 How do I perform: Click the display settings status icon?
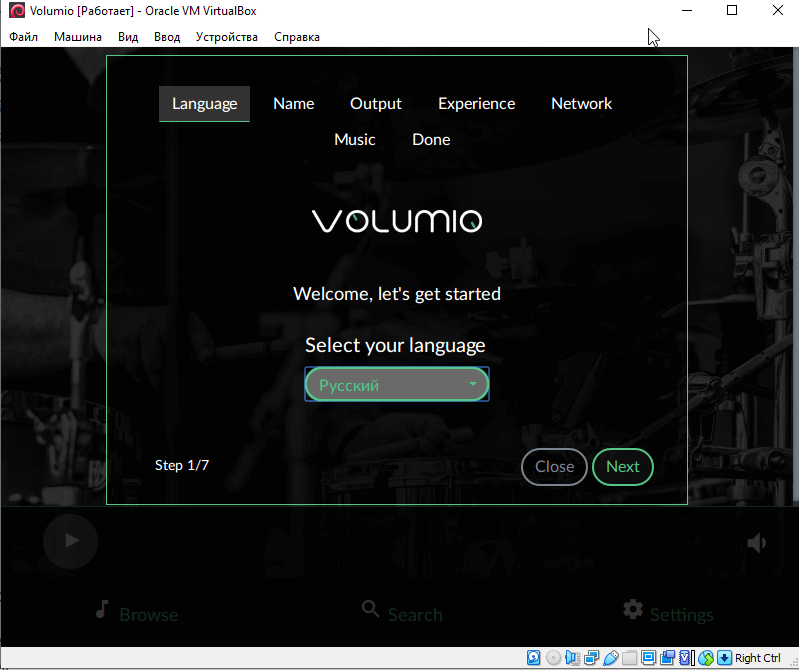648,658
